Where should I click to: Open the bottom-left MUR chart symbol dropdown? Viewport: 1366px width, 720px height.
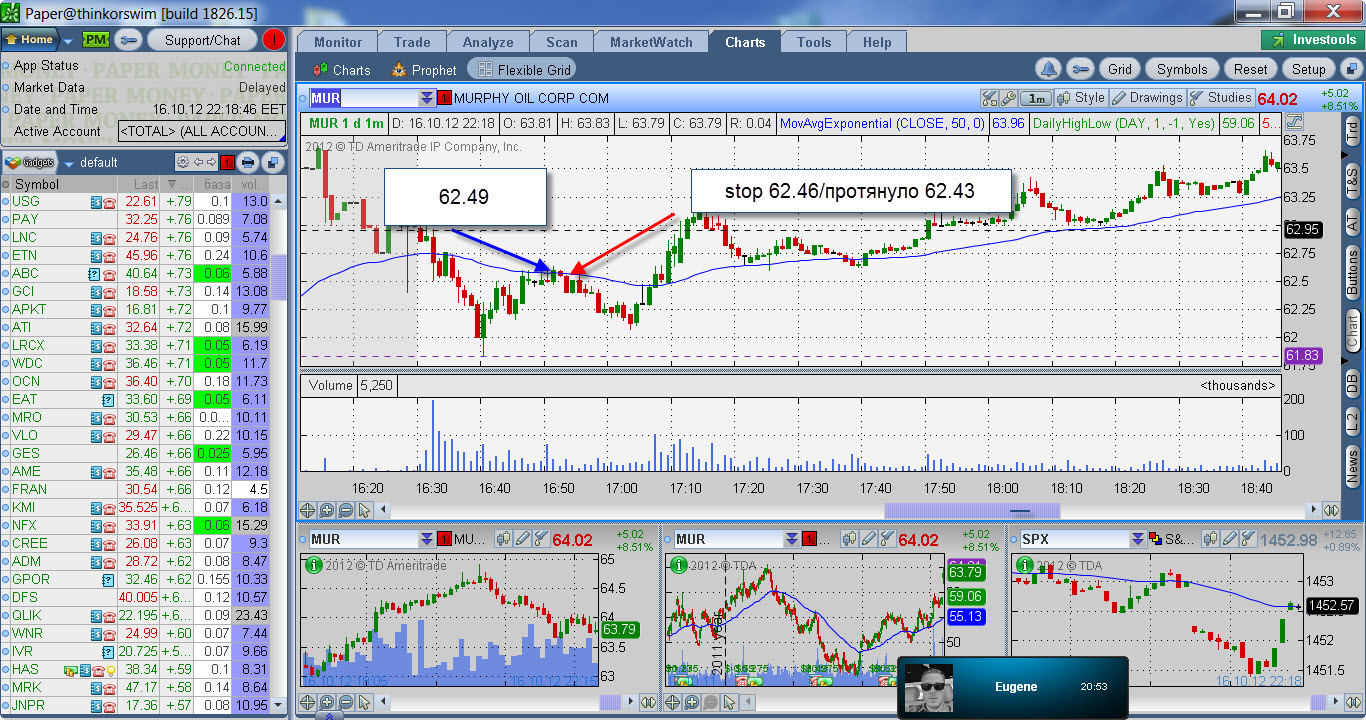(x=426, y=540)
